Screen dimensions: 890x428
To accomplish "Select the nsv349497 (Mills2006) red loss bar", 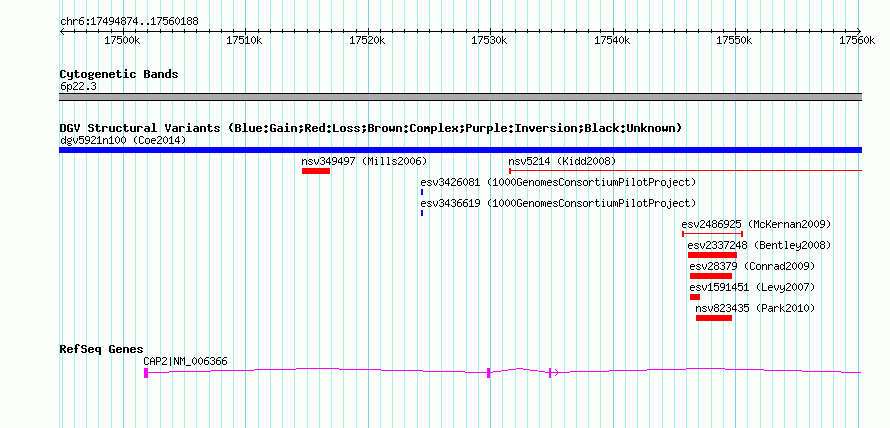I will coord(316,171).
